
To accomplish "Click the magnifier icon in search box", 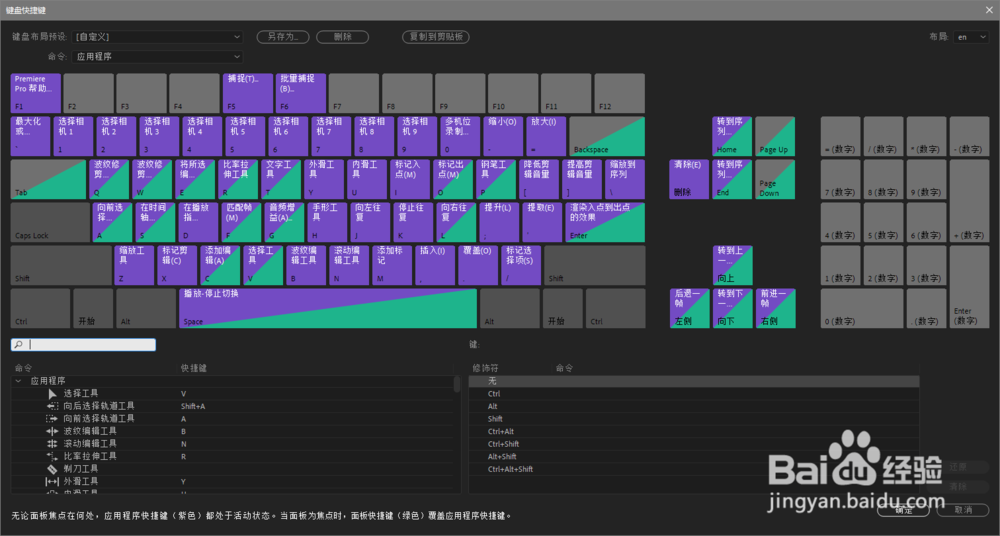I will 18,345.
